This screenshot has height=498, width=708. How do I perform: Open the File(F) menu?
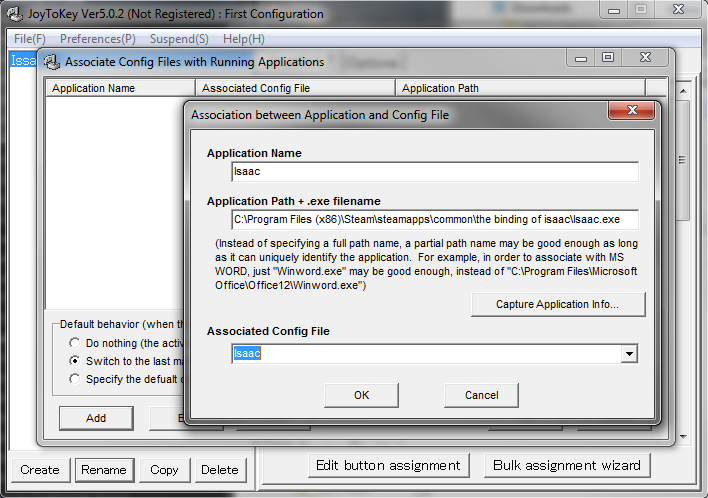tap(29, 39)
